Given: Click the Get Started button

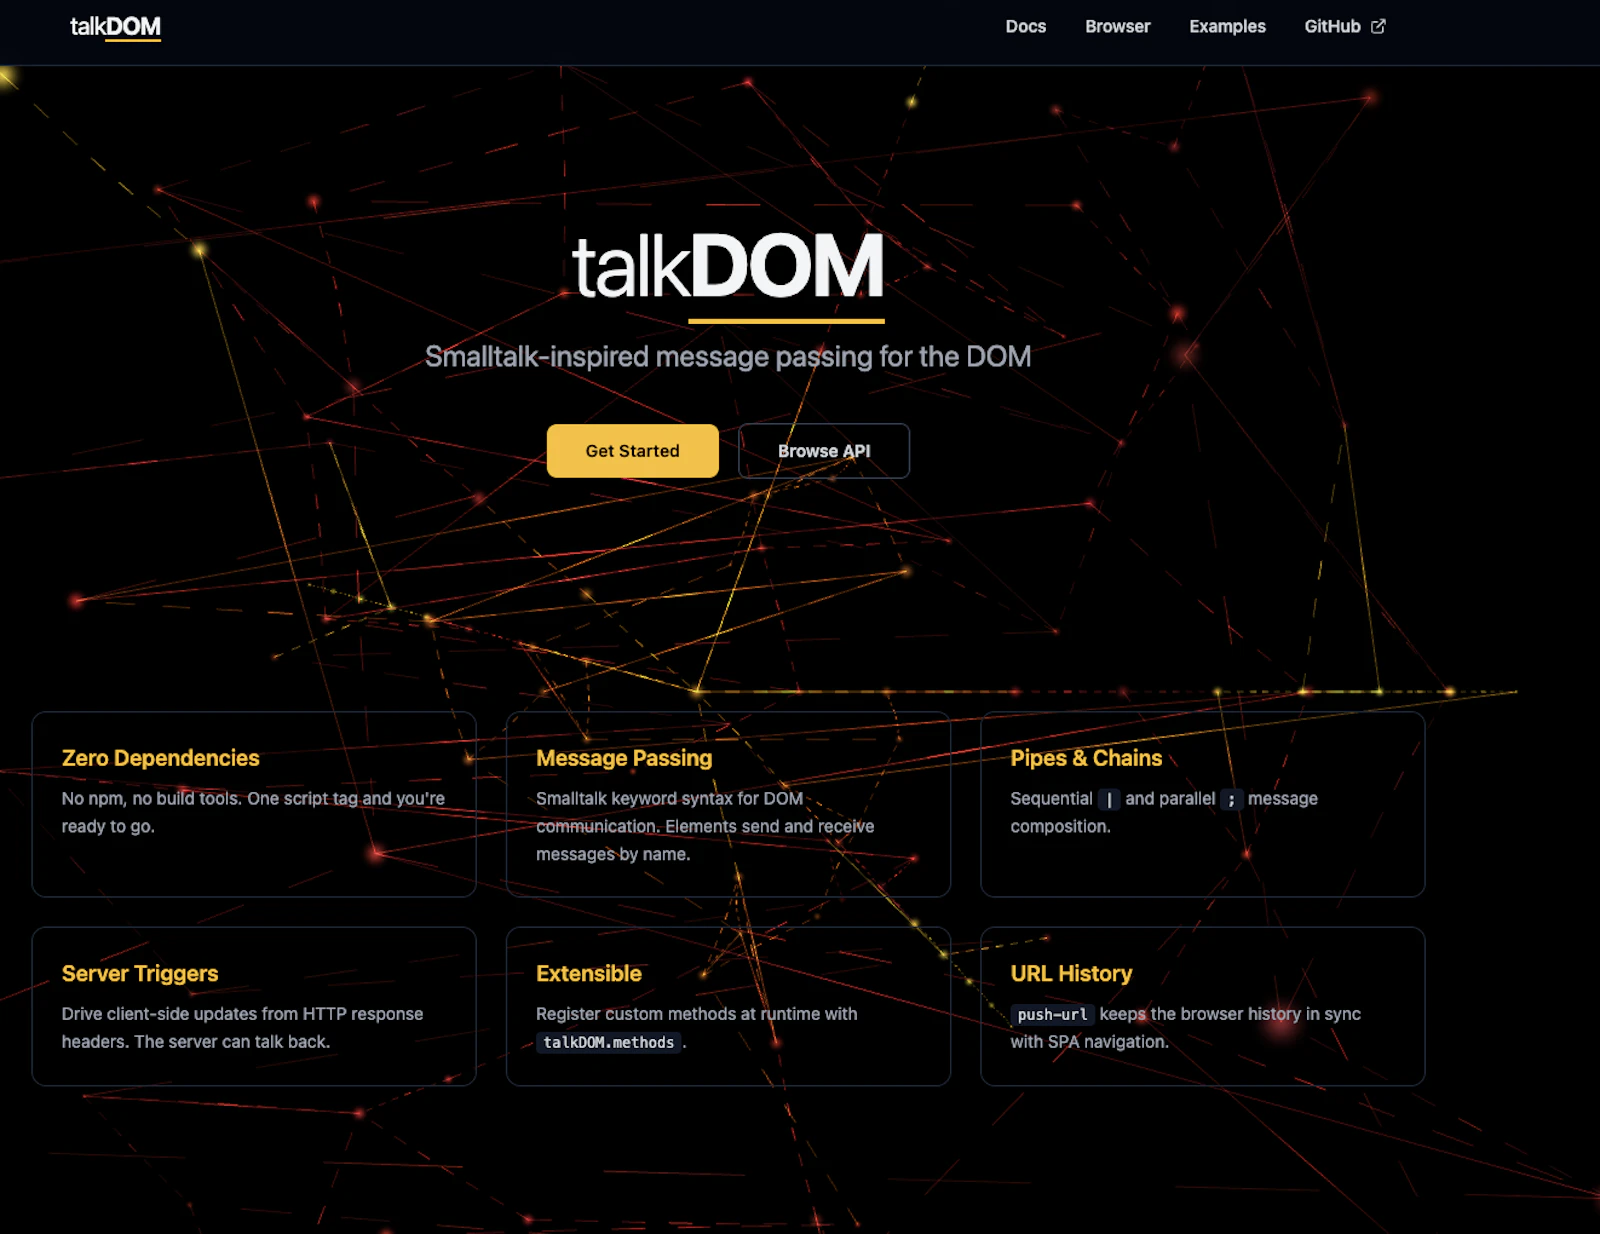Looking at the screenshot, I should 632,451.
